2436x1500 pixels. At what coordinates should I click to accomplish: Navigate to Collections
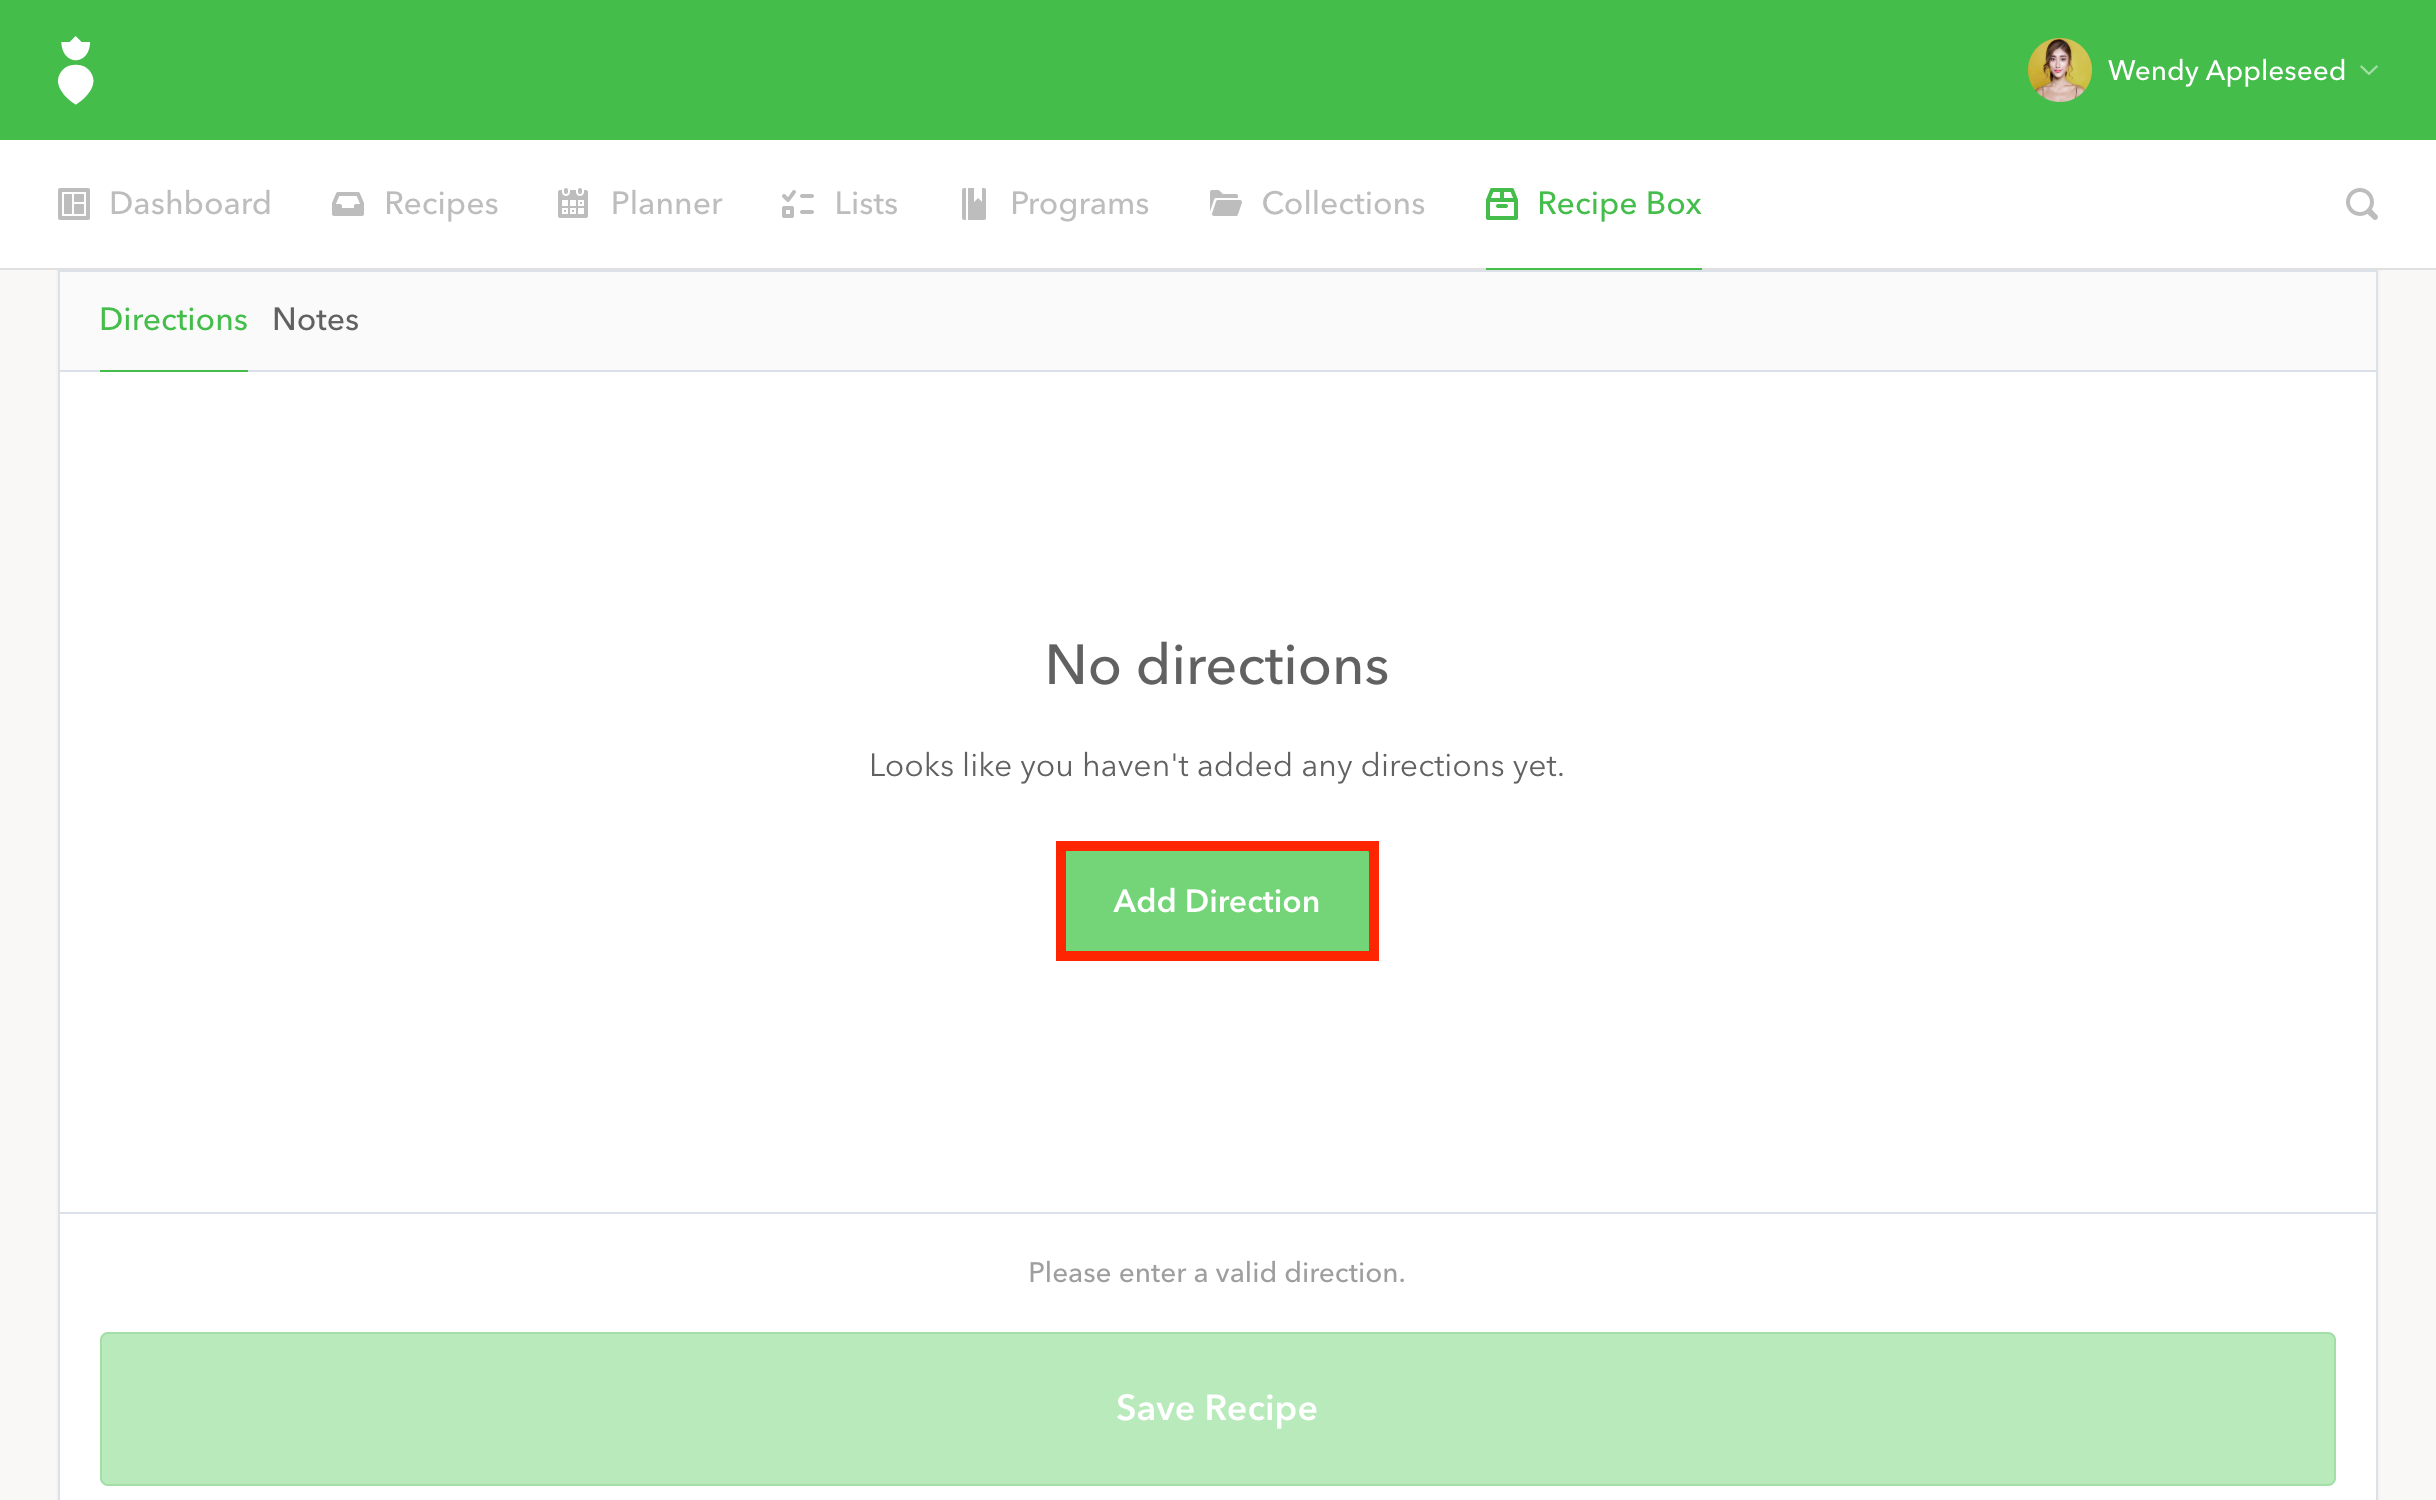[x=1342, y=204]
